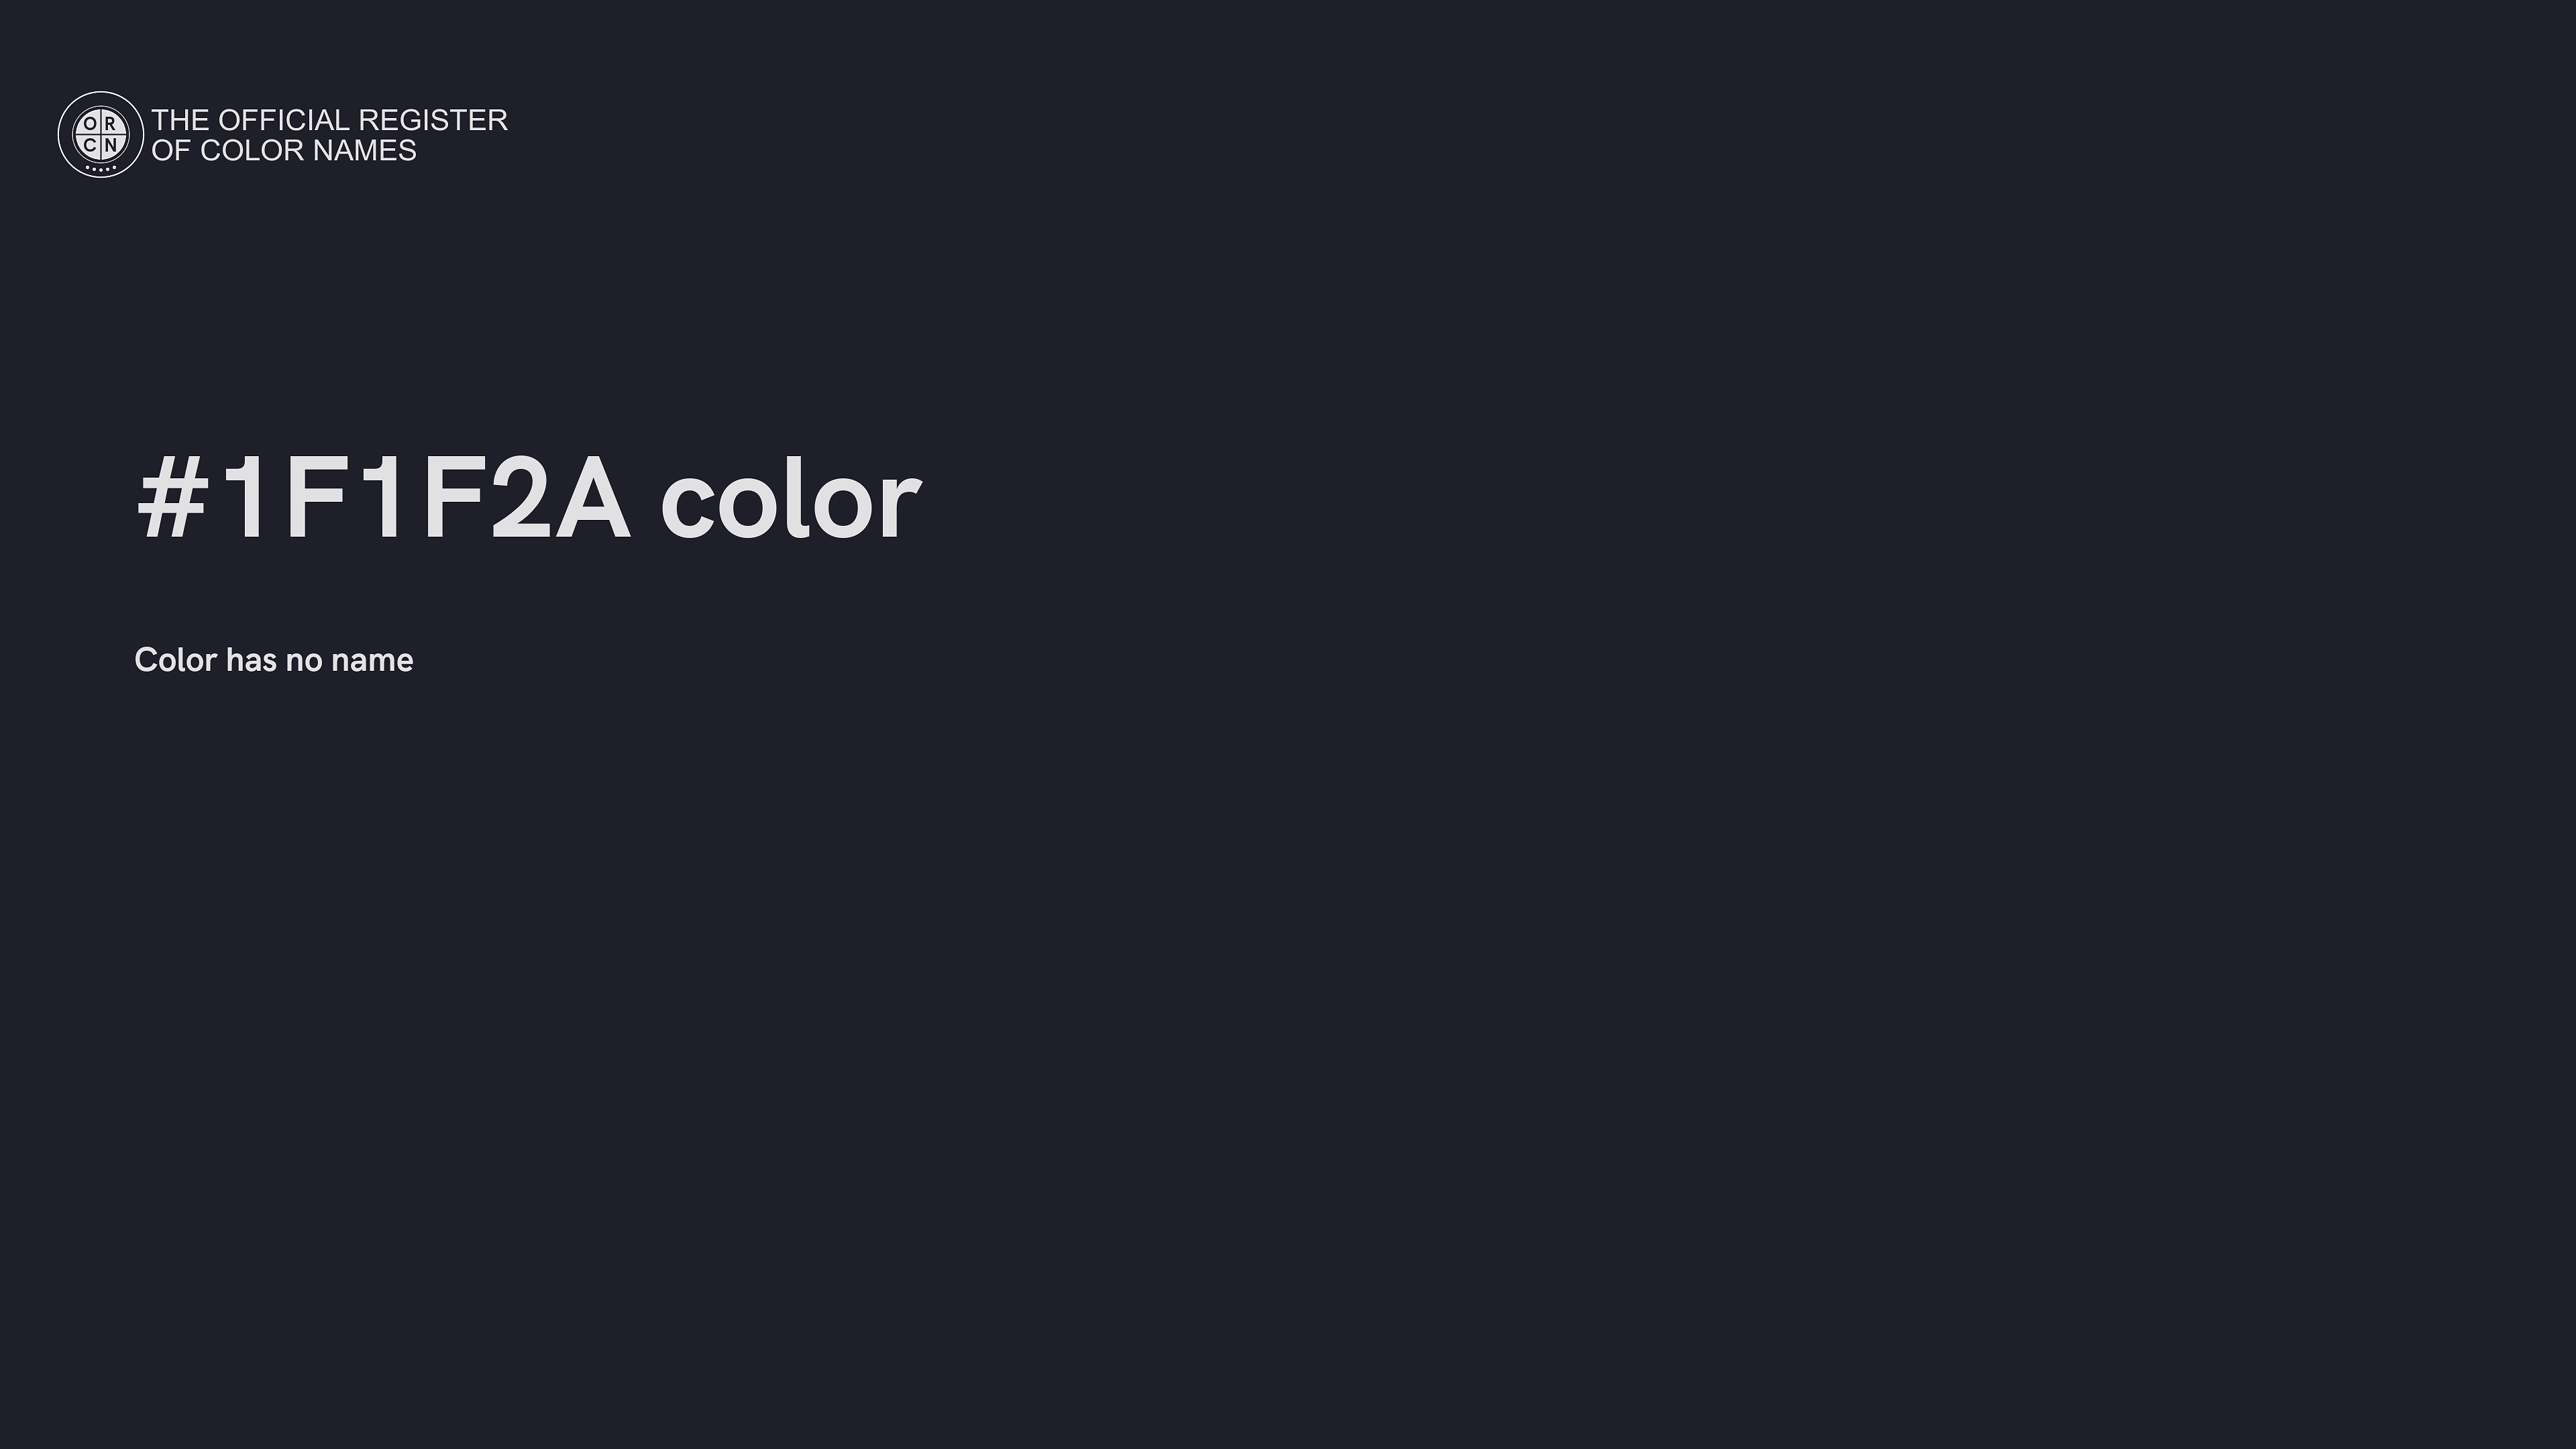Click the letter A ending the hex code

[593, 499]
